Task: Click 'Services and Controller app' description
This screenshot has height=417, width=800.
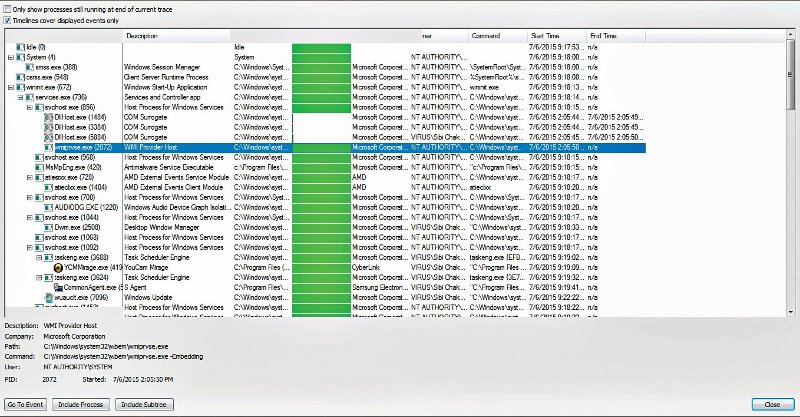Action: tap(163, 97)
